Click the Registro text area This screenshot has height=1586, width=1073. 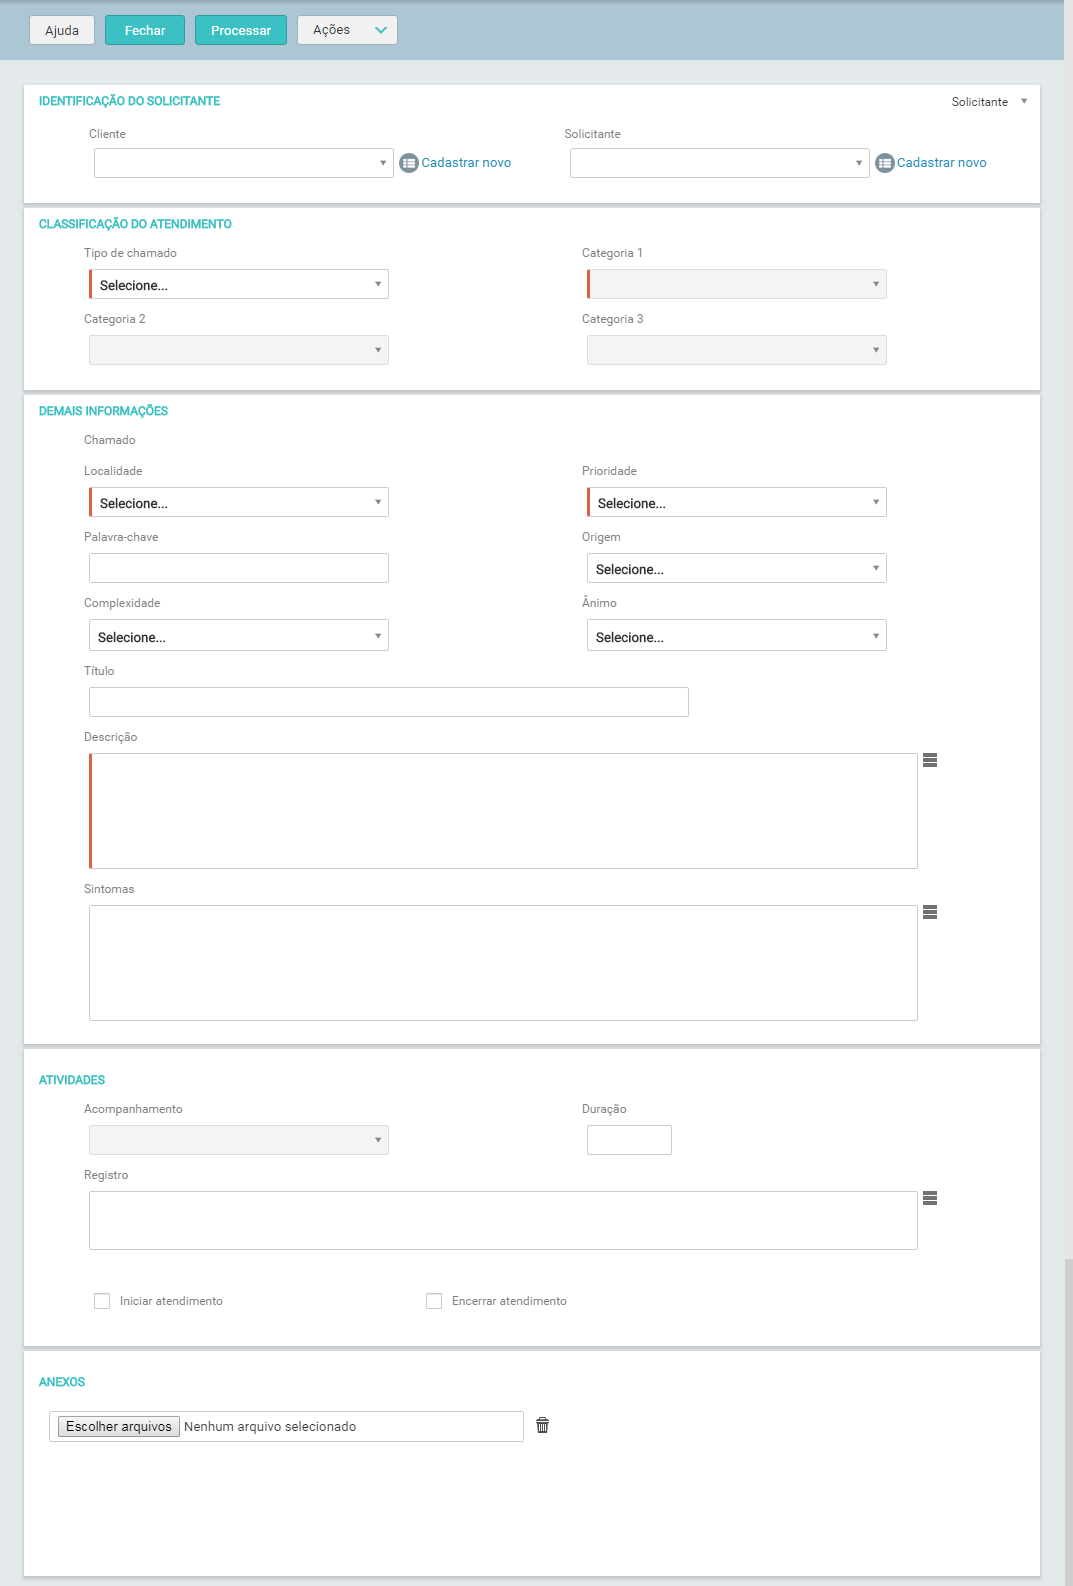pyautogui.click(x=503, y=1220)
